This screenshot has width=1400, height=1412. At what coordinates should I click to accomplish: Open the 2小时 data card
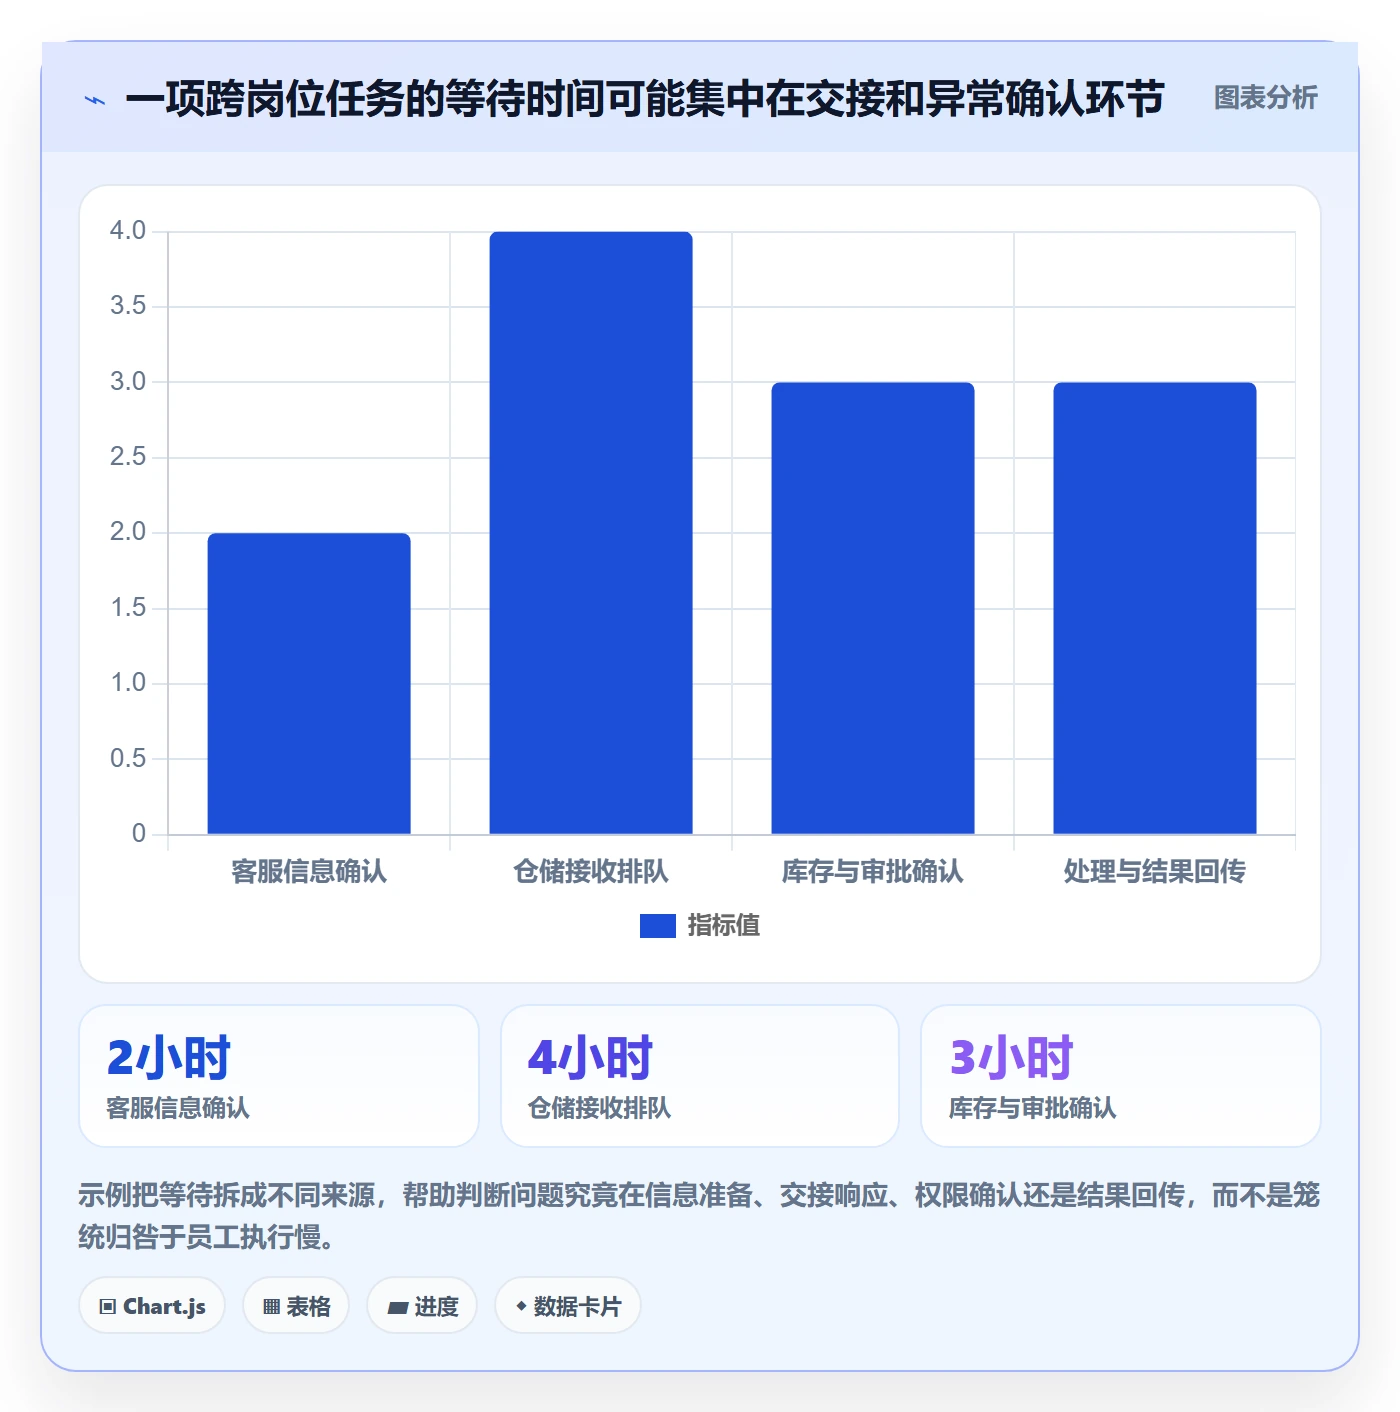[279, 1076]
